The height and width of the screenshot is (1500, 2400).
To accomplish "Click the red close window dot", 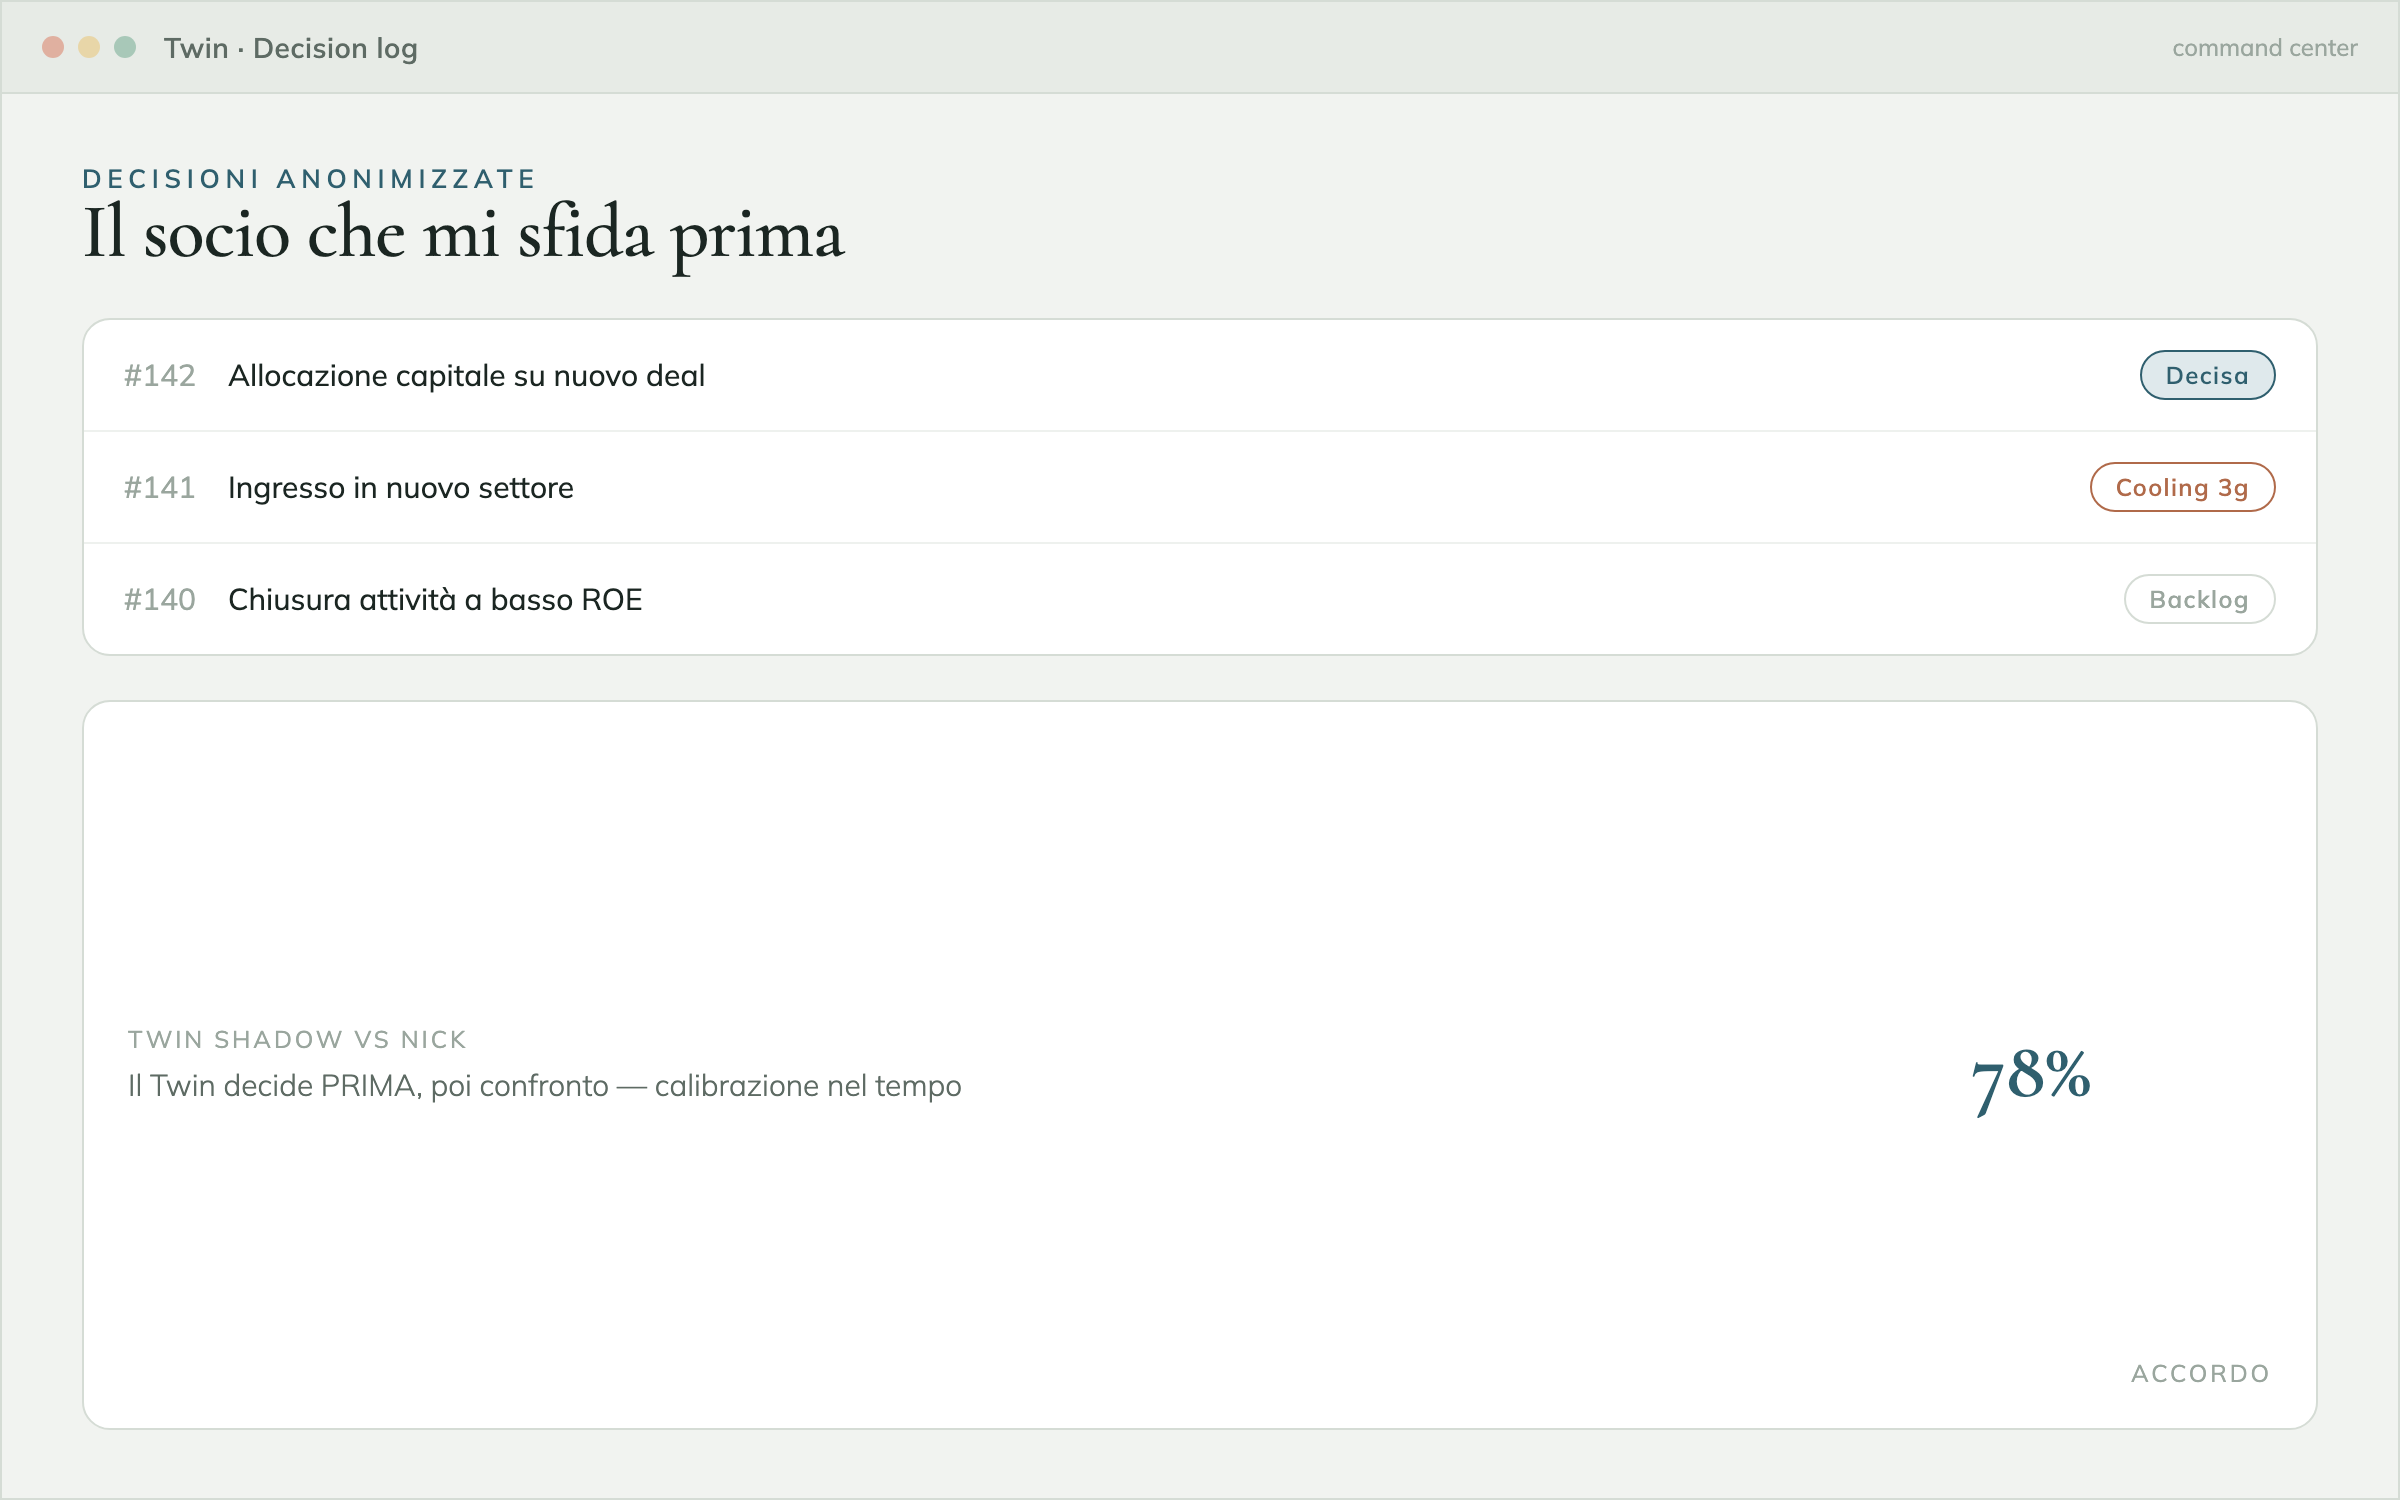I will (53, 47).
